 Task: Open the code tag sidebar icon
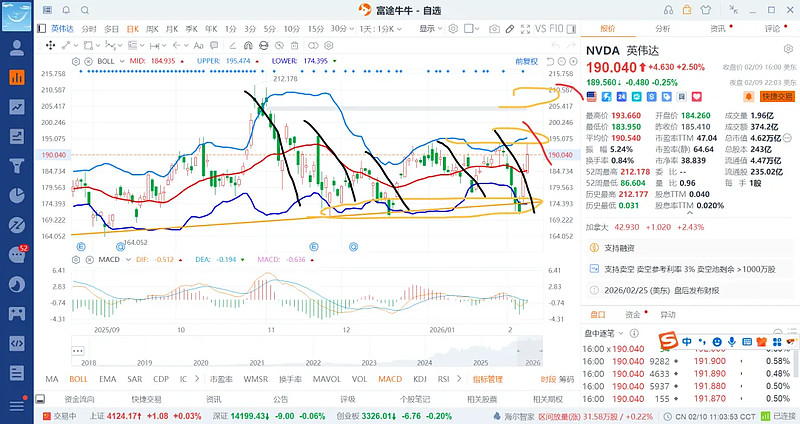pyautogui.click(x=17, y=343)
